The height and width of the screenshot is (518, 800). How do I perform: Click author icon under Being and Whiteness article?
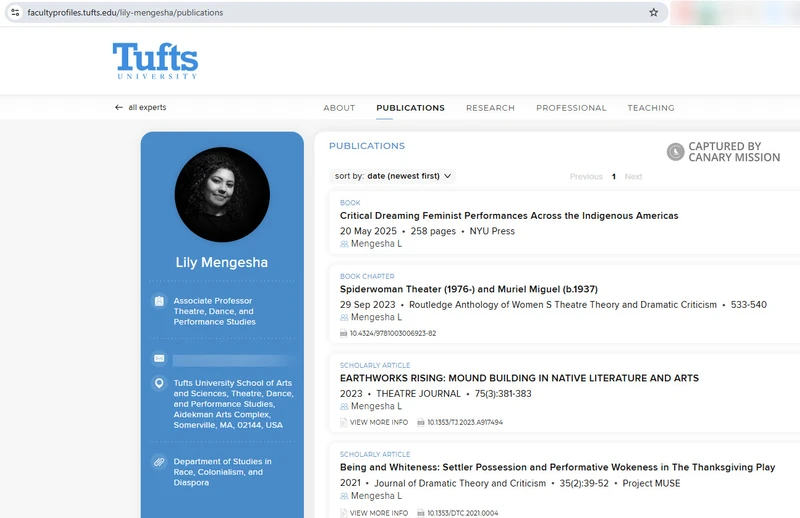point(344,496)
